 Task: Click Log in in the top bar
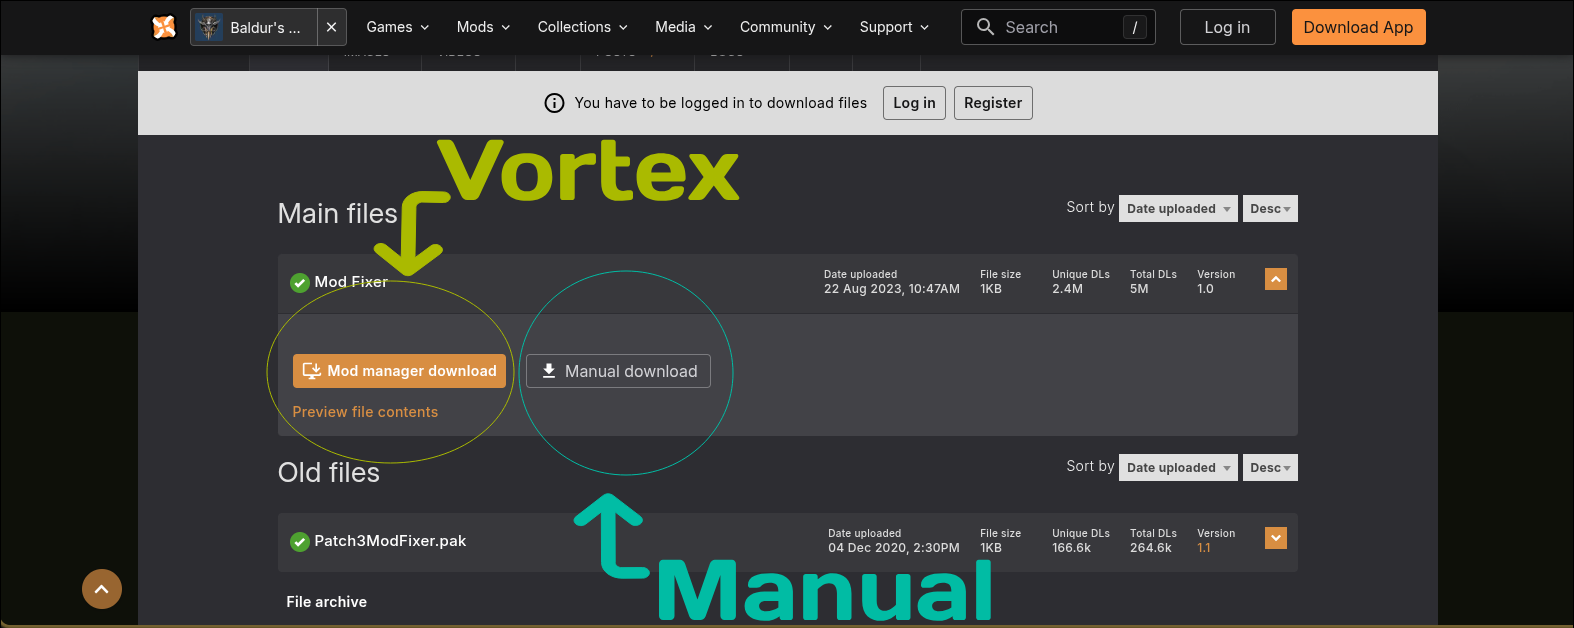tap(1227, 27)
